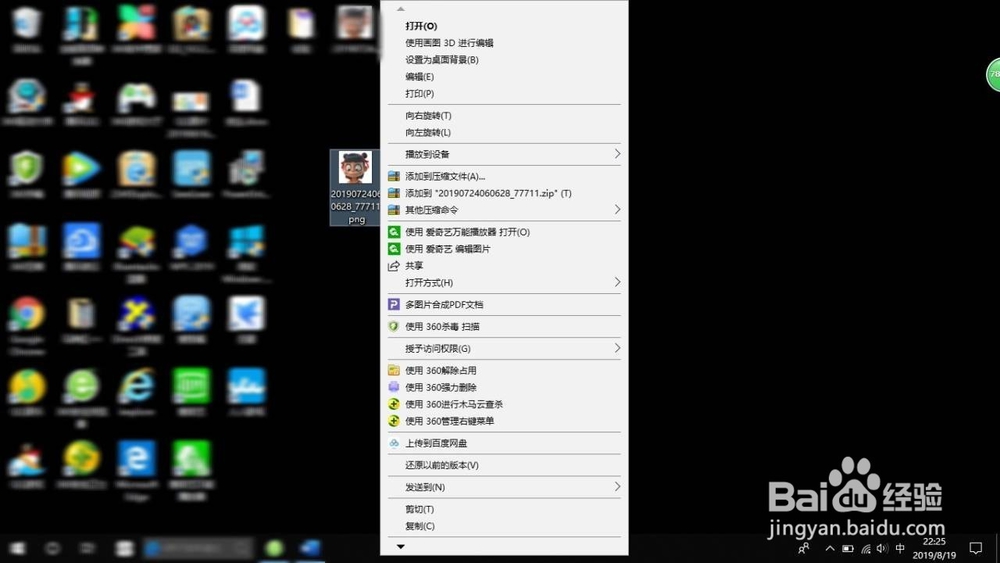Rotate image right with 向右旋转(T)
The height and width of the screenshot is (563, 1000).
coord(428,115)
